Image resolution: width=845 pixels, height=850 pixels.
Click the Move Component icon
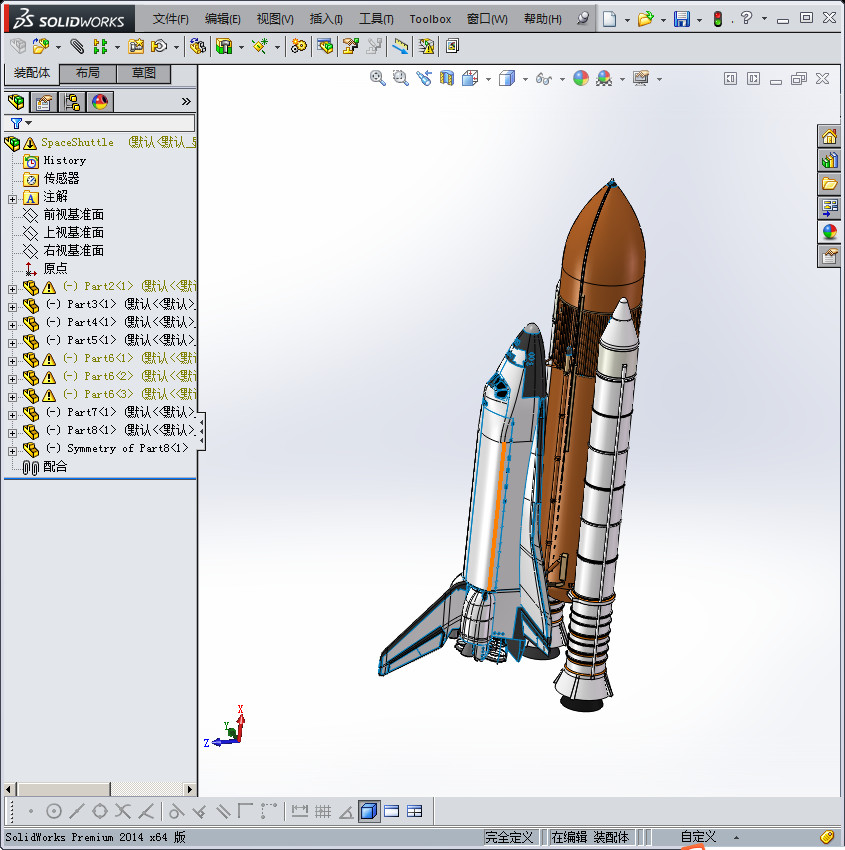(x=158, y=47)
